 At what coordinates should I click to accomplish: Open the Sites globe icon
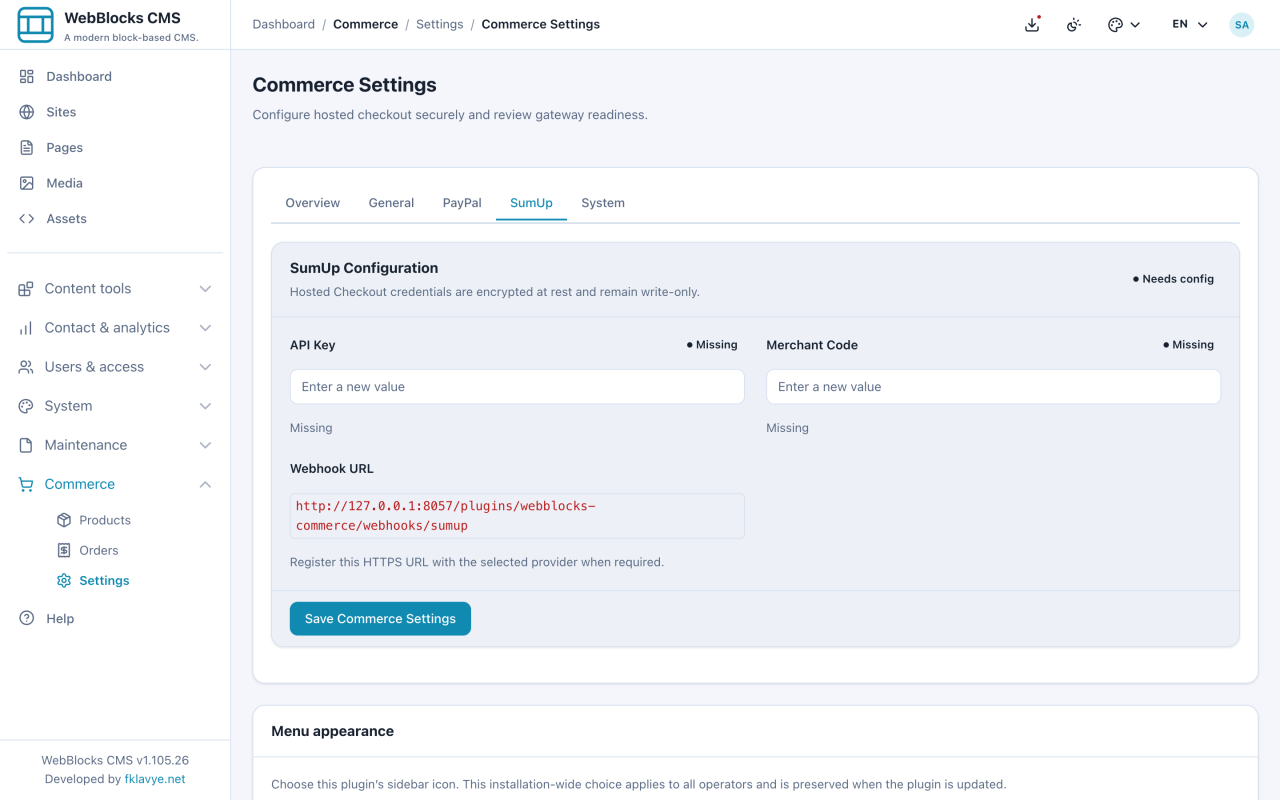27,112
